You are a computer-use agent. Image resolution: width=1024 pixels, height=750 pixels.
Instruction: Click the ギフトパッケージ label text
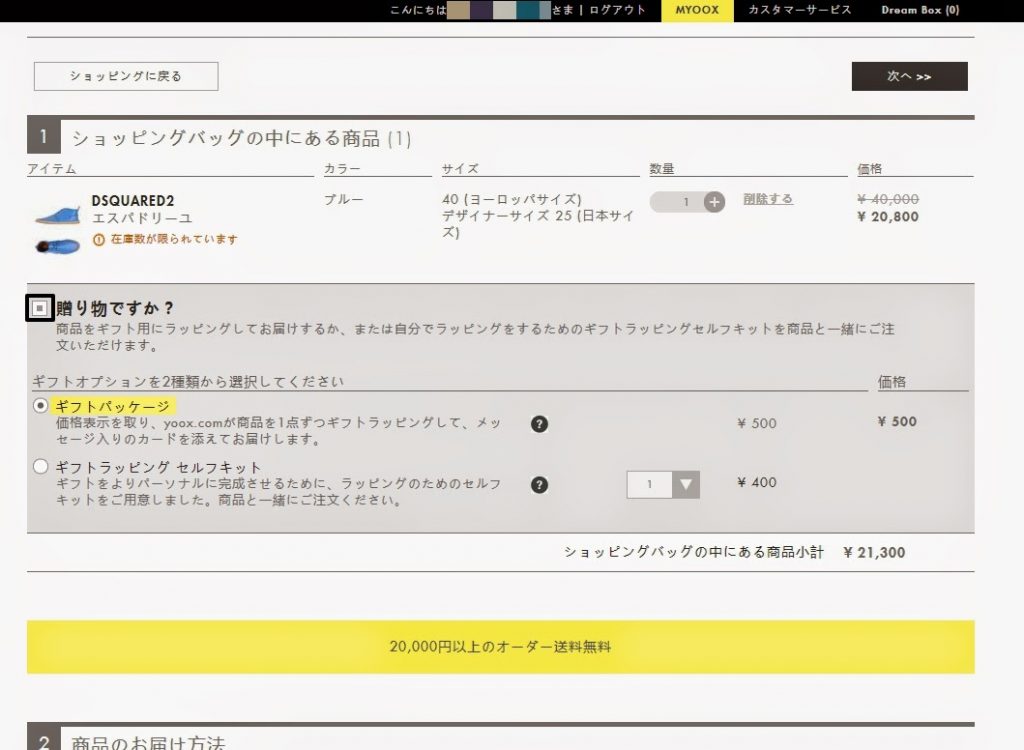click(112, 406)
